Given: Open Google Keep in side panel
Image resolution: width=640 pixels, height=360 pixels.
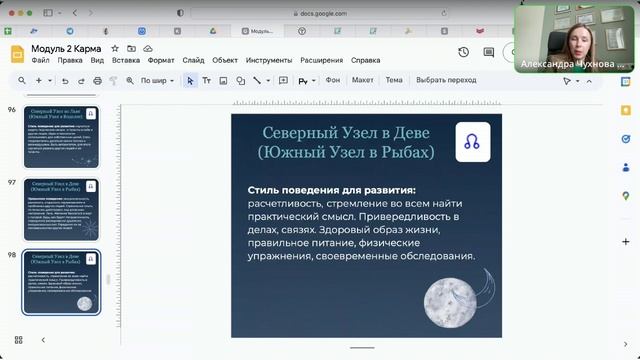Looking at the screenshot, I should (625, 110).
